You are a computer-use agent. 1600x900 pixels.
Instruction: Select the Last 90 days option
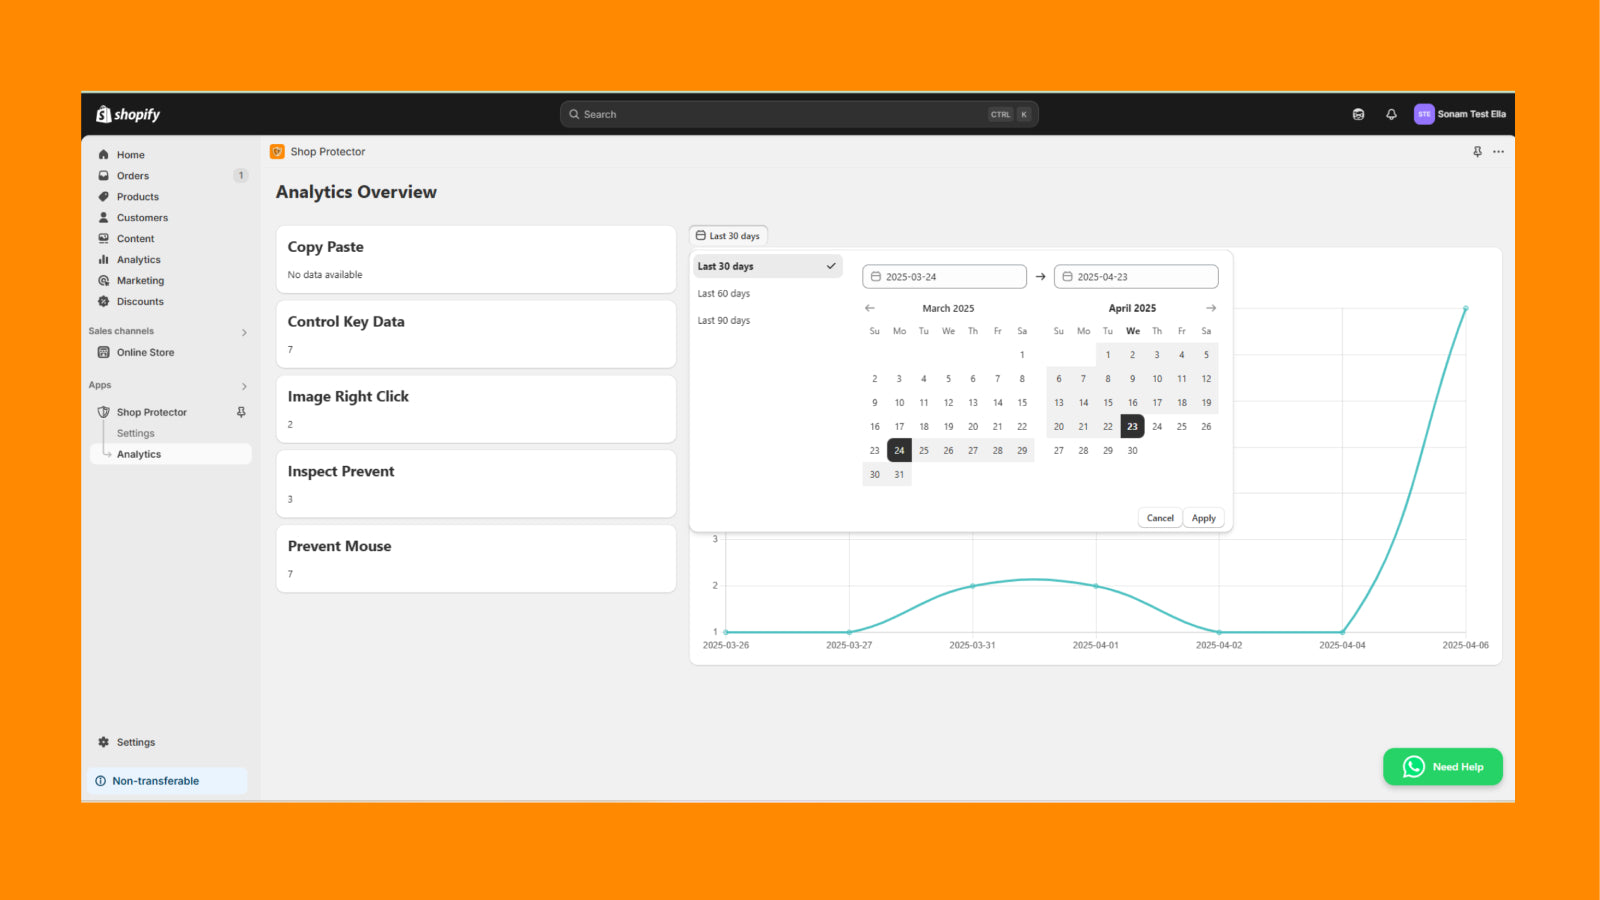pyautogui.click(x=723, y=320)
